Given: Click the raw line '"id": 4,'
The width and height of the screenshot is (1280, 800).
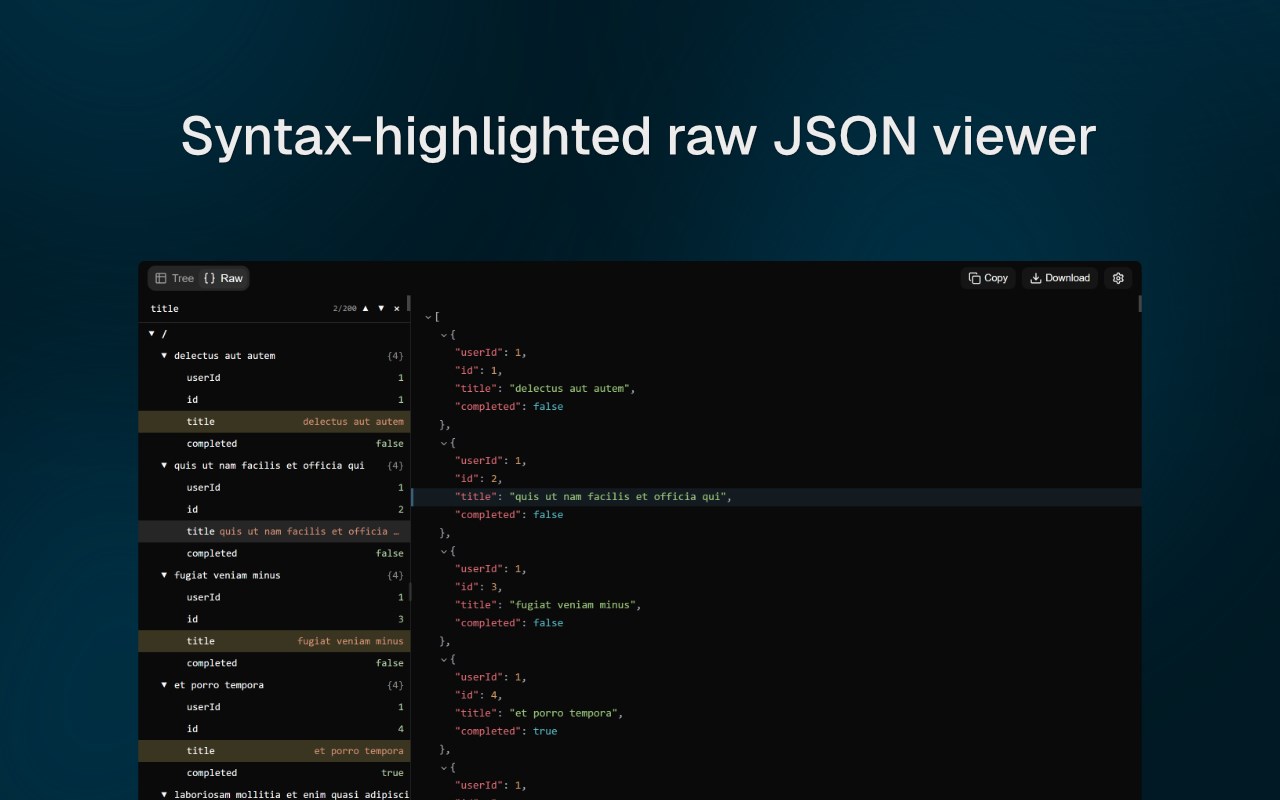Looking at the screenshot, I should pos(479,695).
